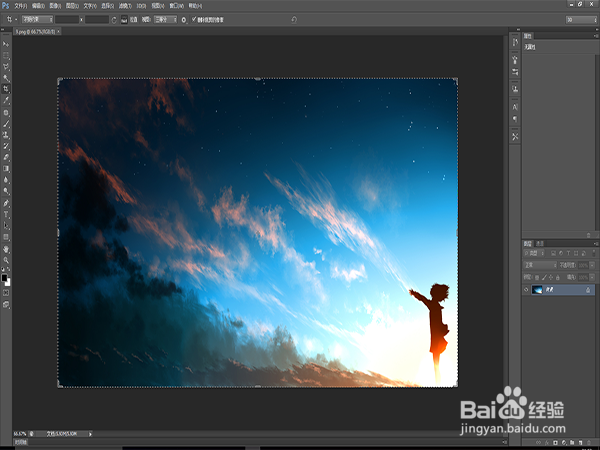Select the Blur tool
This screenshot has height=450, width=600.
(x=6, y=180)
